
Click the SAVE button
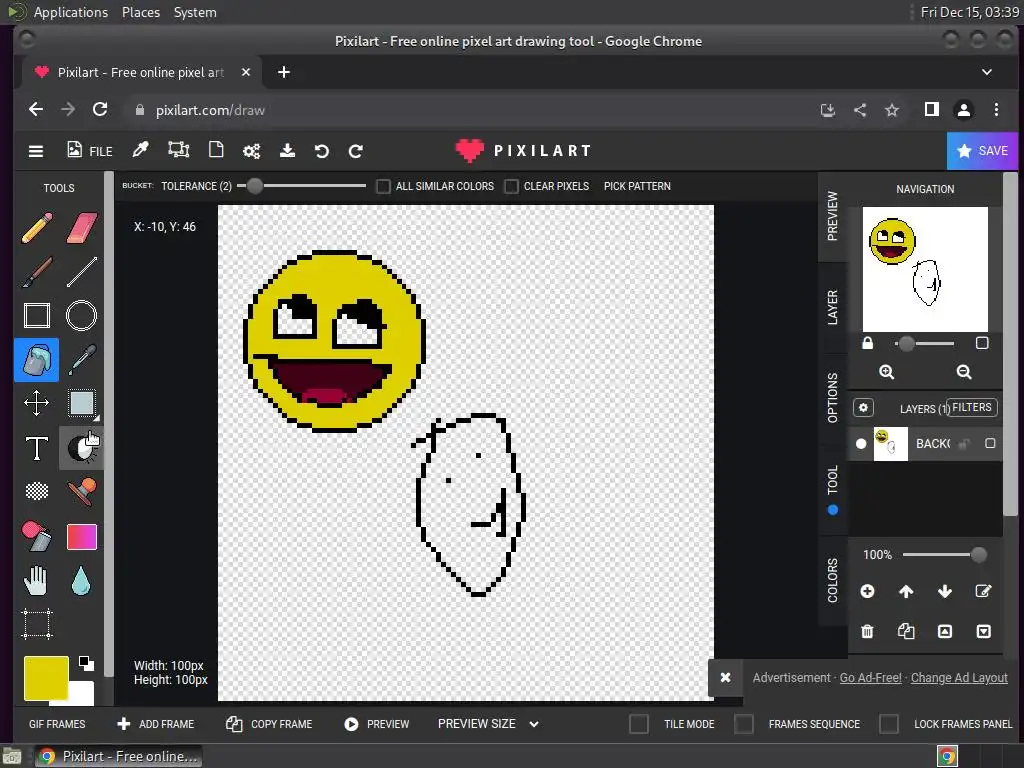click(x=982, y=151)
